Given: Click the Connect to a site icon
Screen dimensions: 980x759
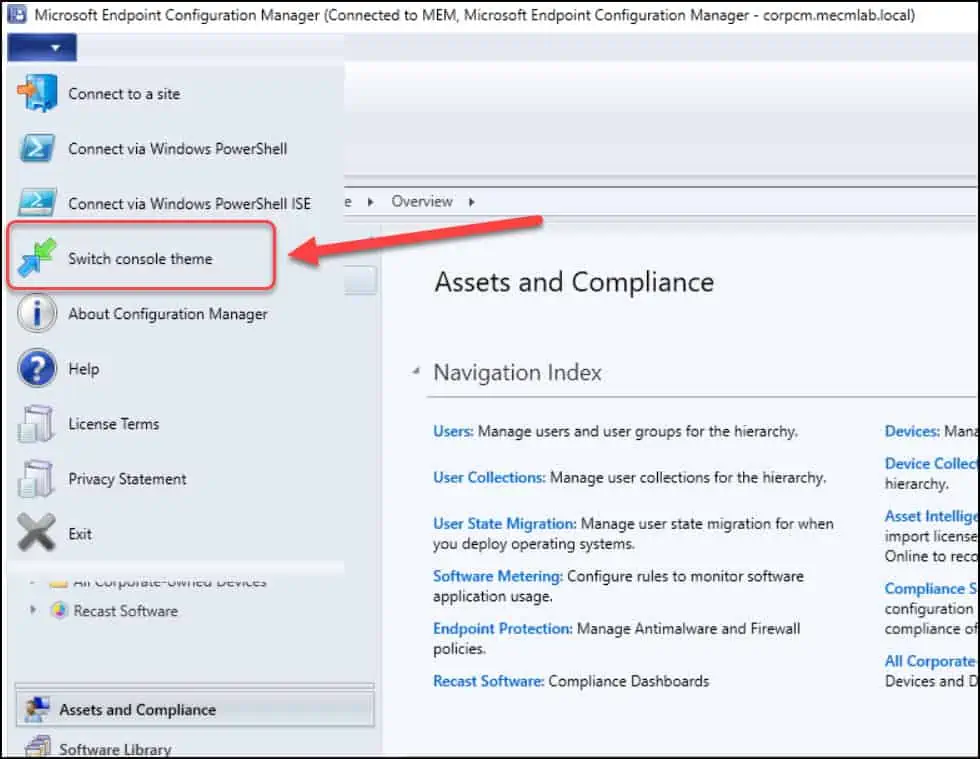Looking at the screenshot, I should coord(38,93).
